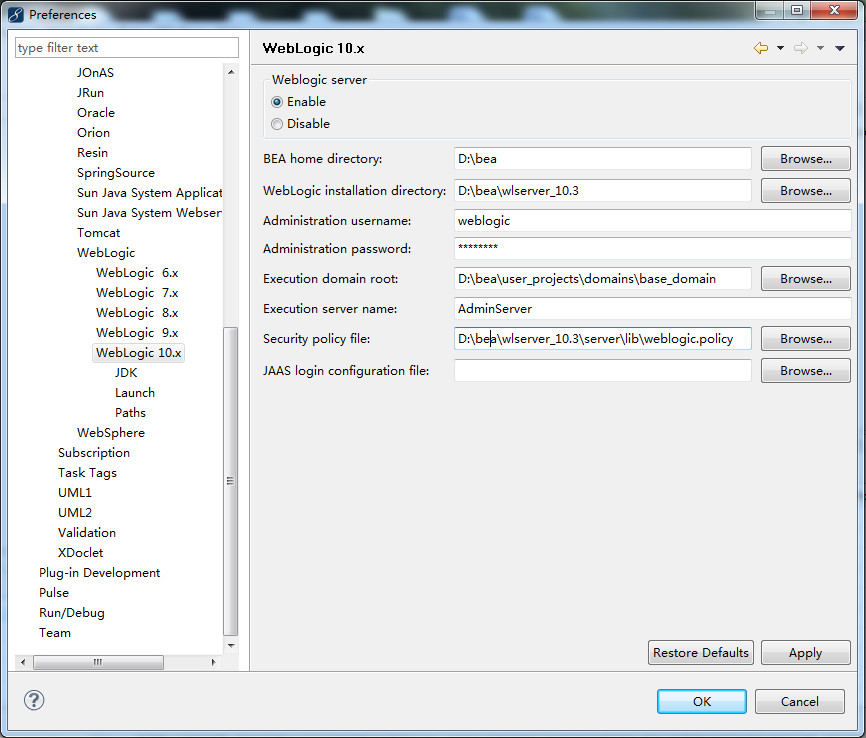This screenshot has width=866, height=738.
Task: Browse for BEA home directory
Action: tap(805, 159)
